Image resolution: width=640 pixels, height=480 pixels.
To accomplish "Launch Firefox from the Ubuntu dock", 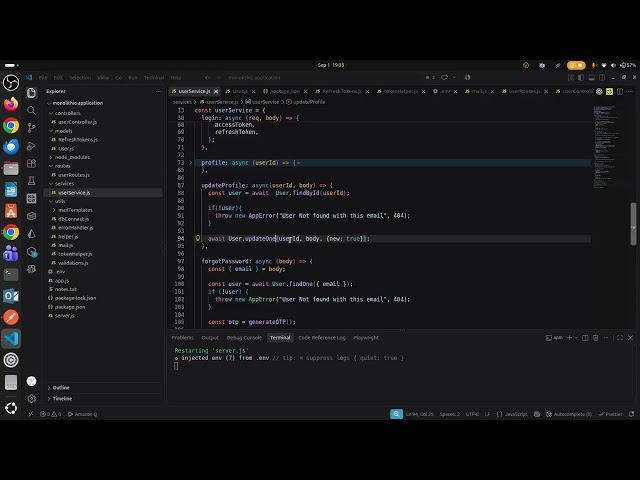I will click(11, 104).
